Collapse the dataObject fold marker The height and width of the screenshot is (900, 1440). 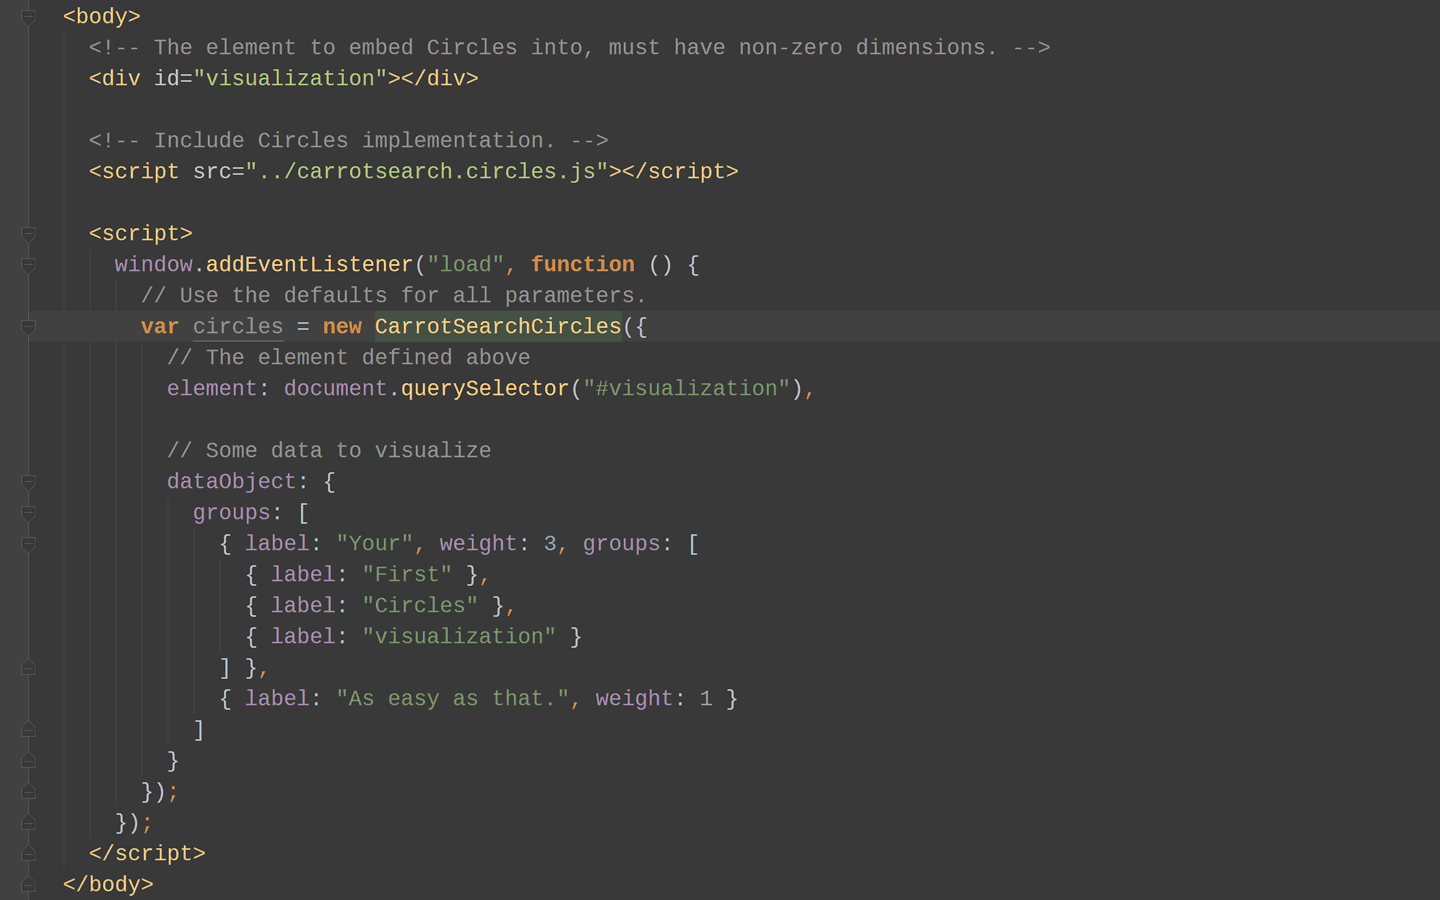pyautogui.click(x=28, y=482)
